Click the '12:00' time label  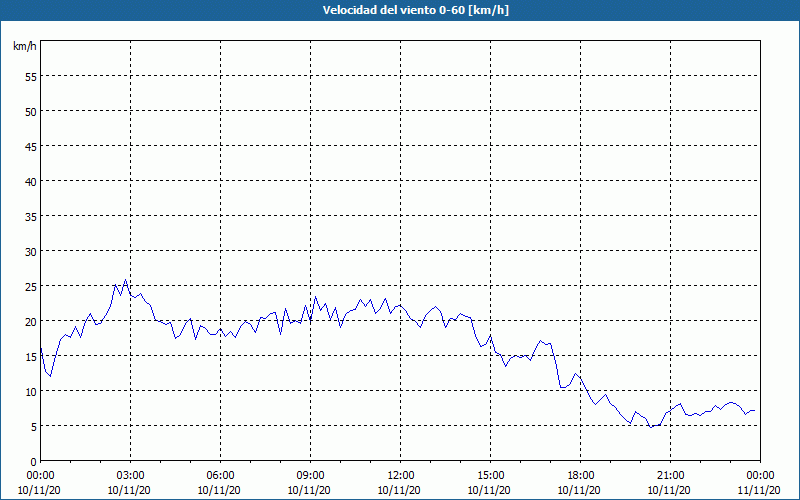(401, 476)
